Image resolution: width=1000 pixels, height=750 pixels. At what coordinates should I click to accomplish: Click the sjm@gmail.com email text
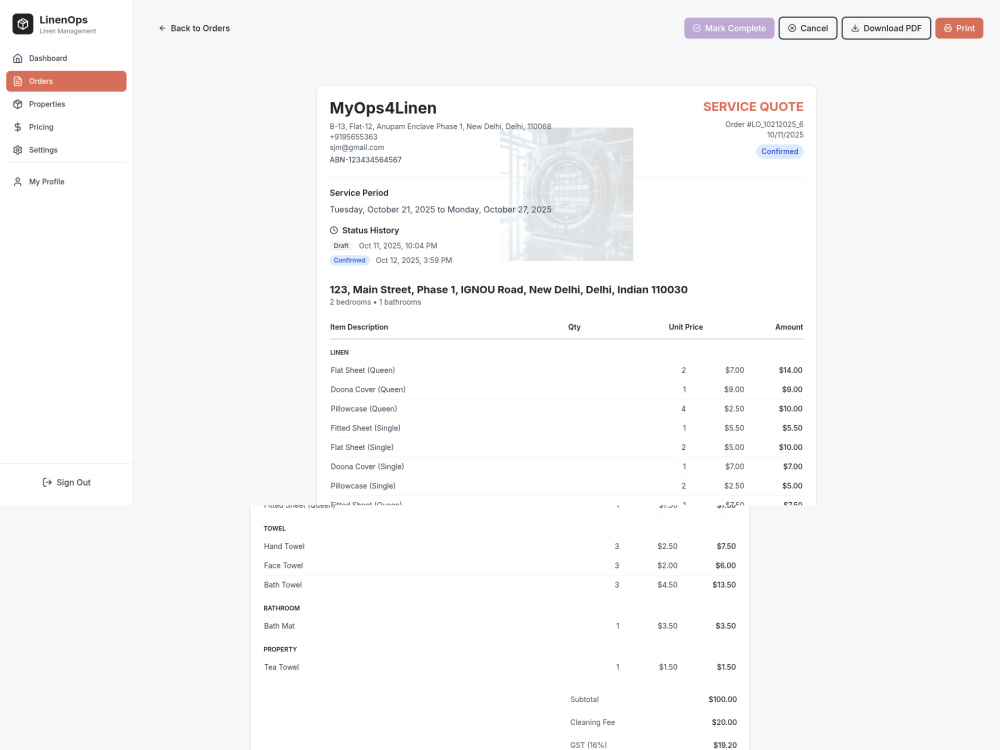click(x=357, y=147)
